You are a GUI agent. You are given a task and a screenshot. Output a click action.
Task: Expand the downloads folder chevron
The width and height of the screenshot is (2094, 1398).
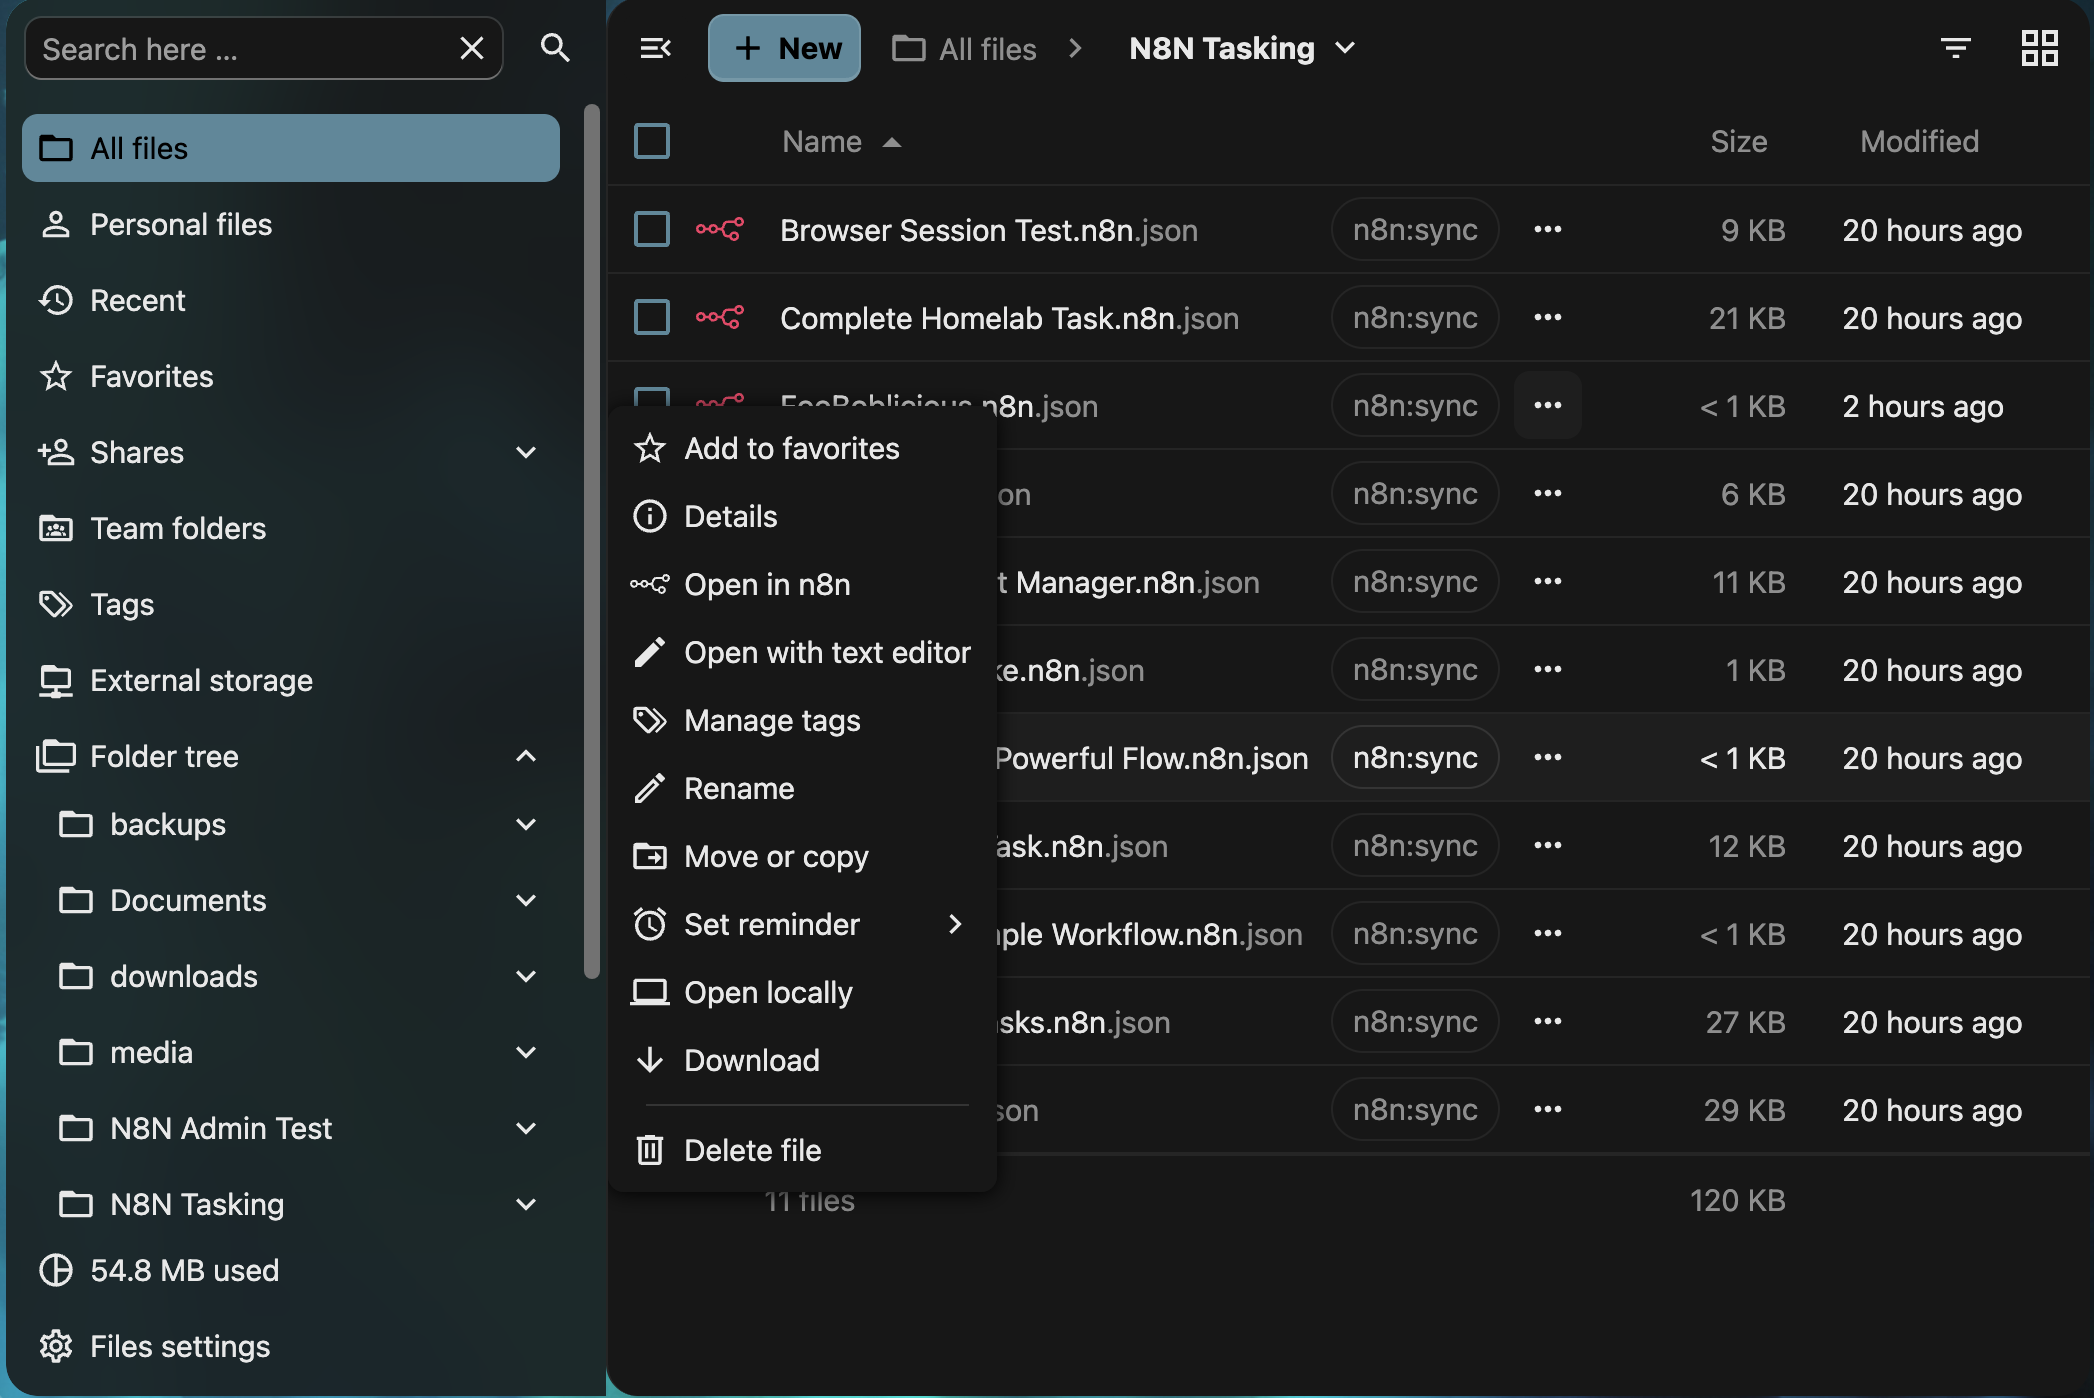pyautogui.click(x=526, y=976)
